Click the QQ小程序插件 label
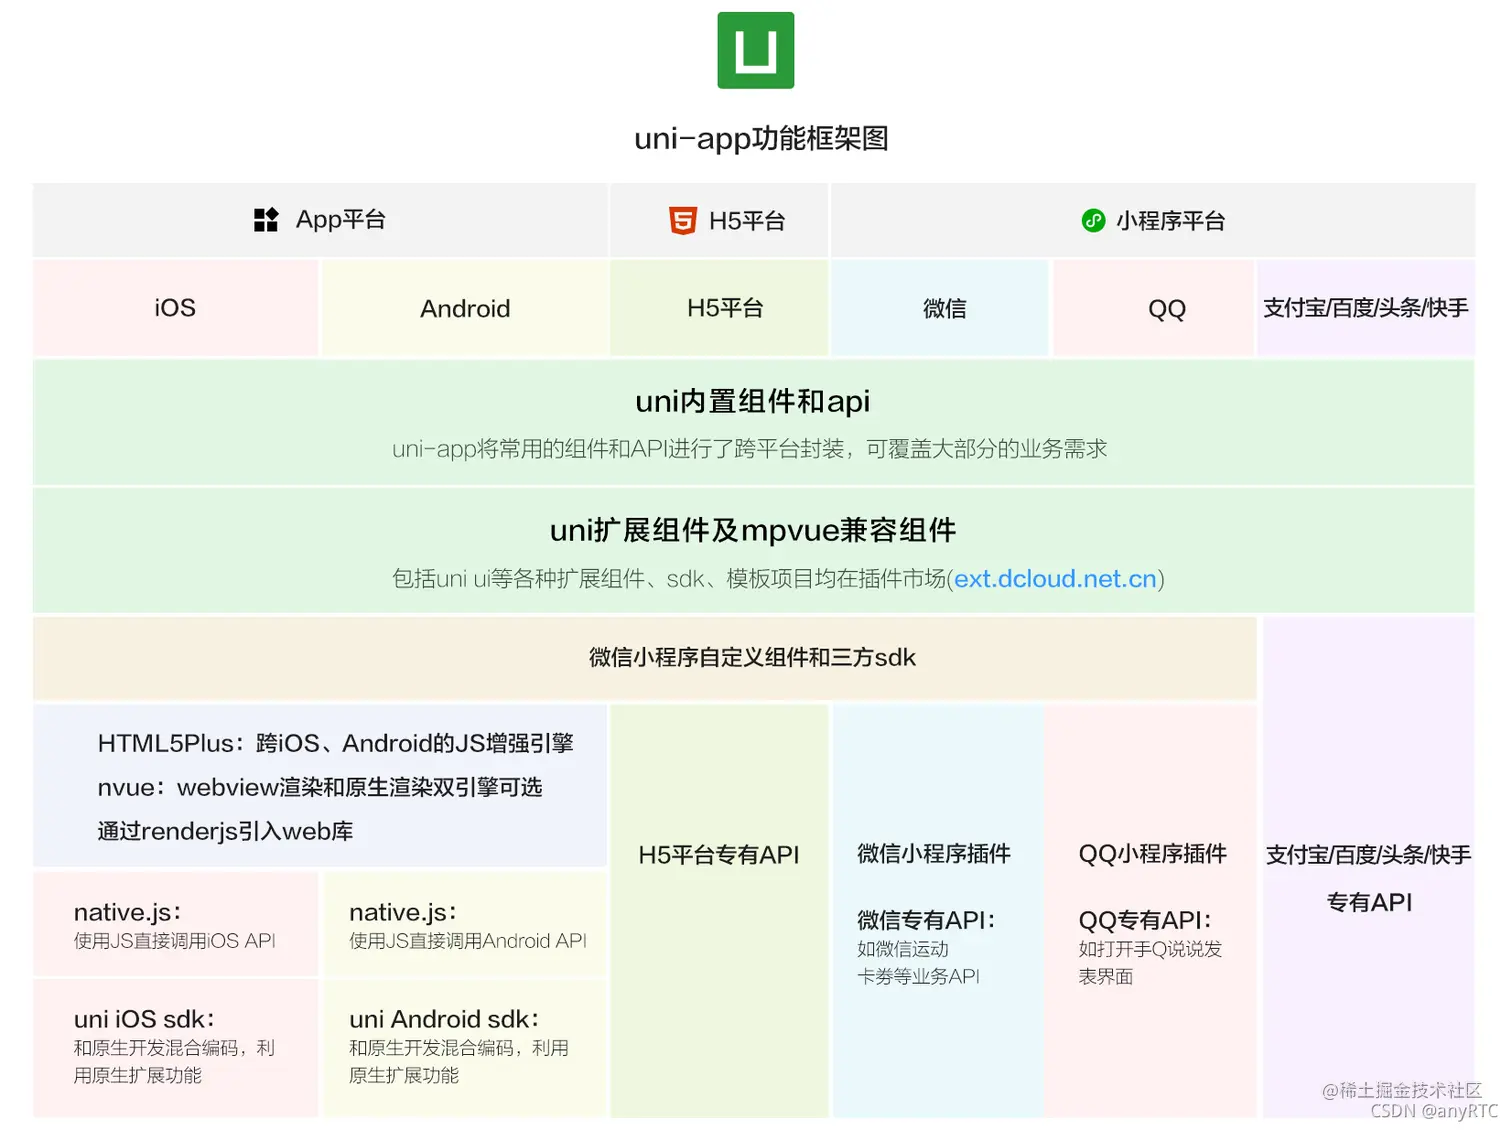Screen dimensions: 1512x1130 (x=1153, y=854)
